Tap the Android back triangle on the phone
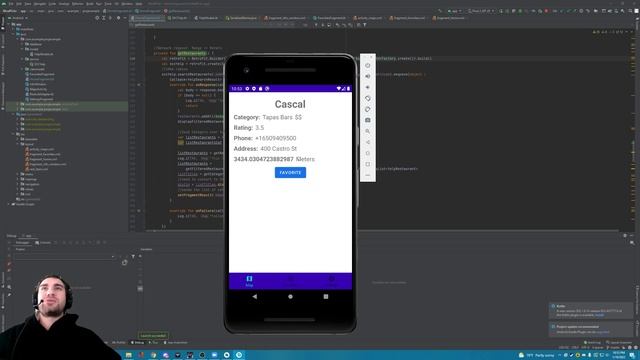This screenshot has width=640, height=360. pyautogui.click(x=255, y=297)
